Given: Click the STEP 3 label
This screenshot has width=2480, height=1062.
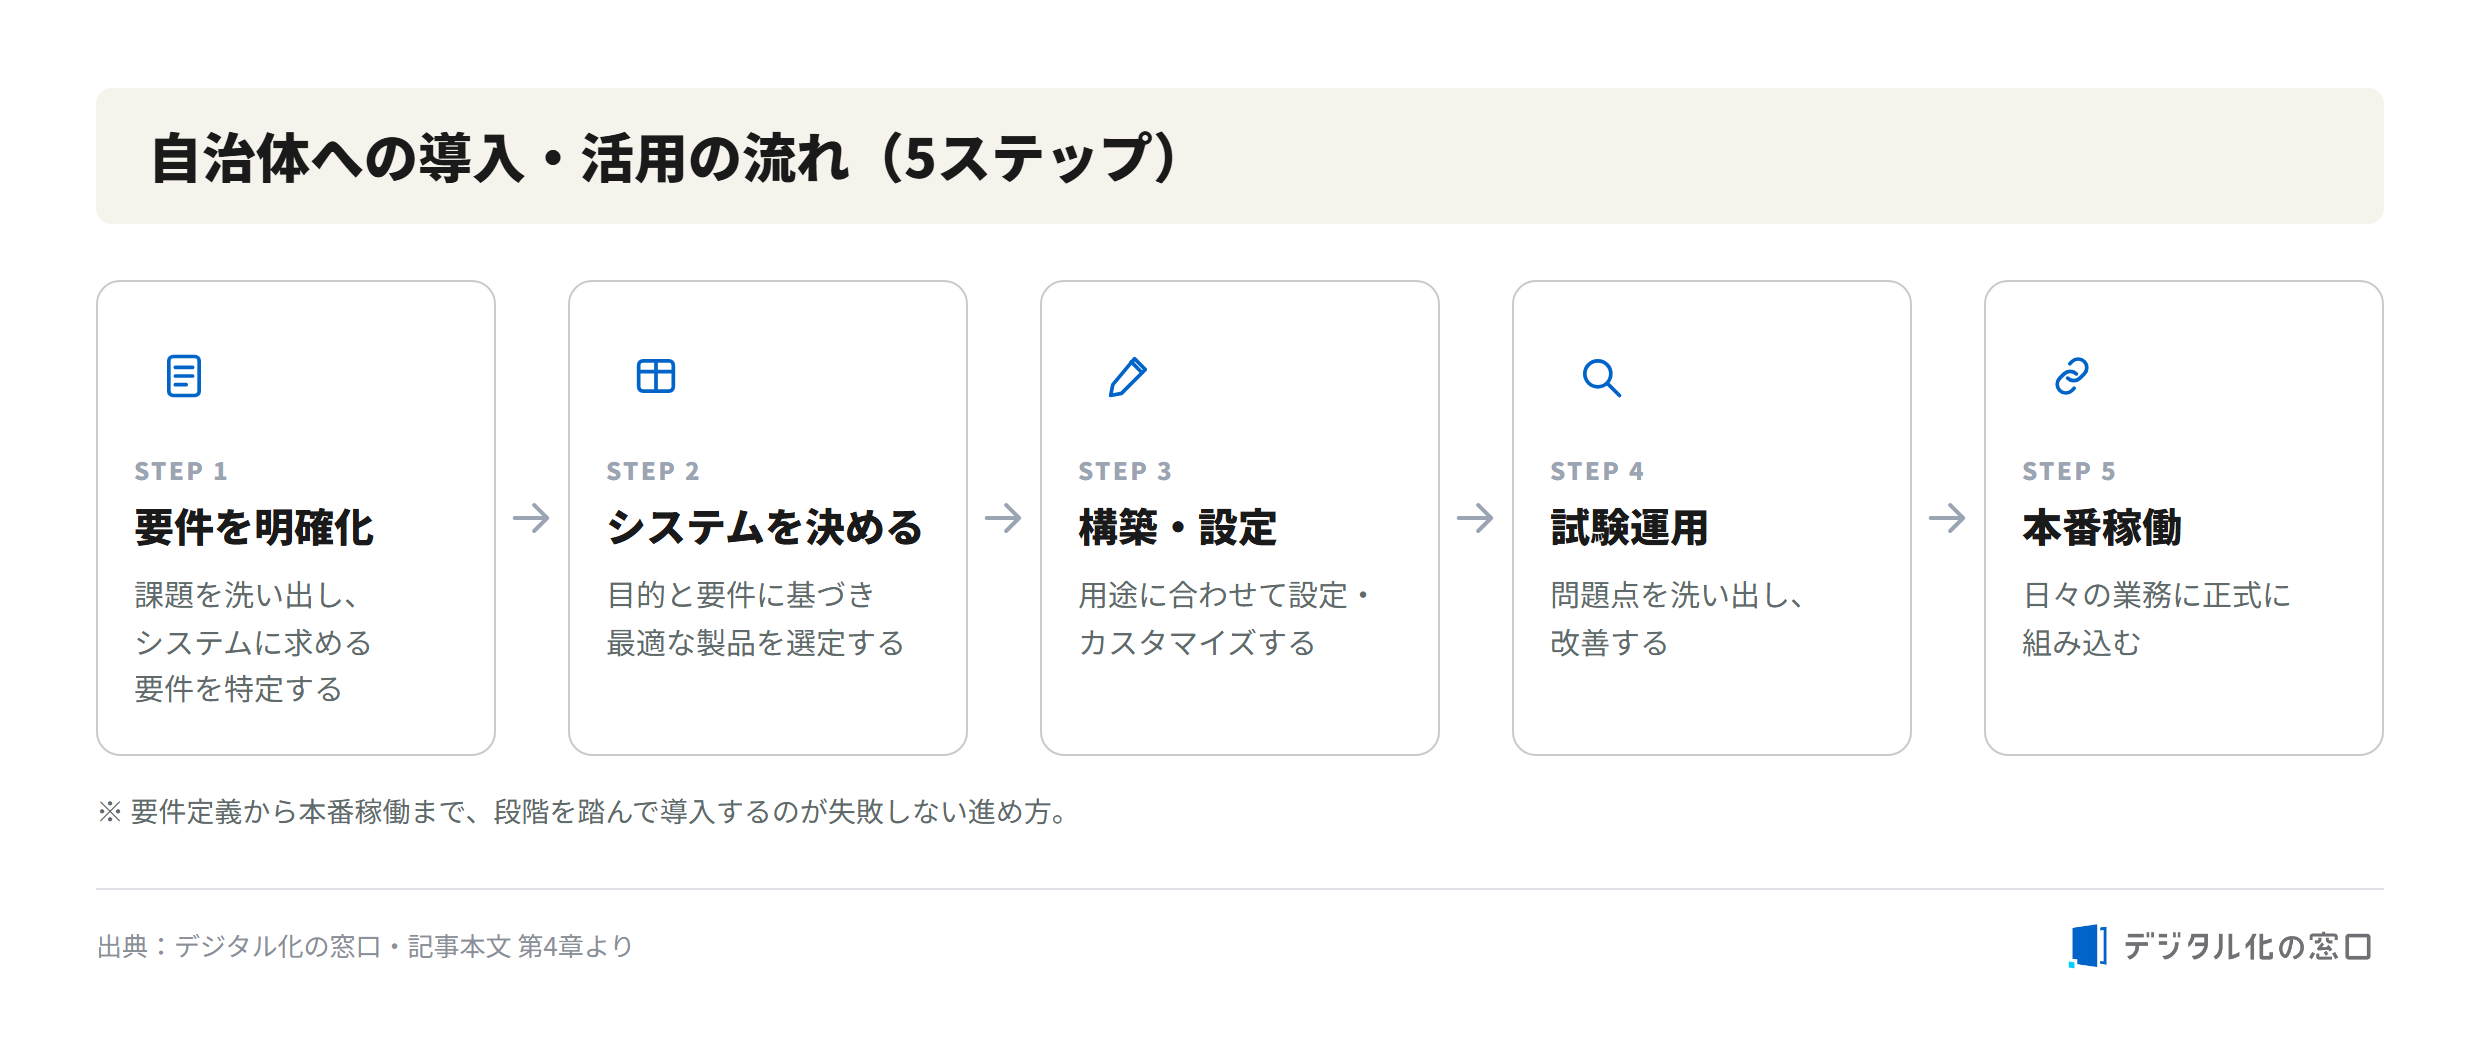Looking at the screenshot, I should click(x=1125, y=471).
